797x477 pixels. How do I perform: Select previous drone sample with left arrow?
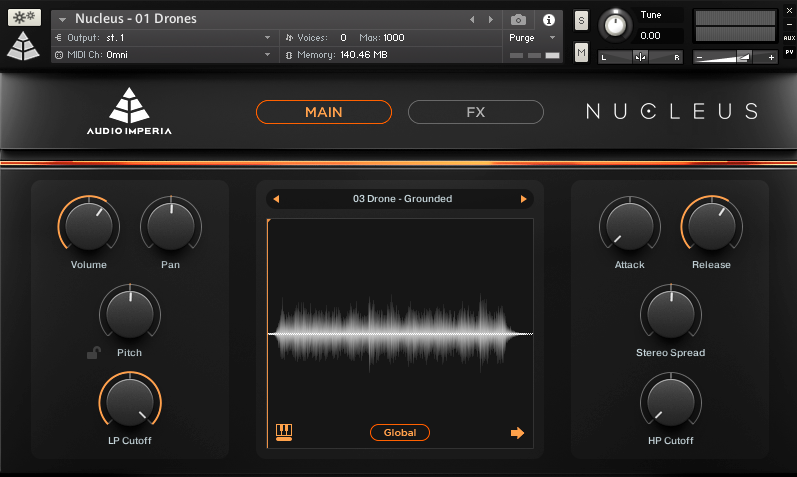point(276,199)
